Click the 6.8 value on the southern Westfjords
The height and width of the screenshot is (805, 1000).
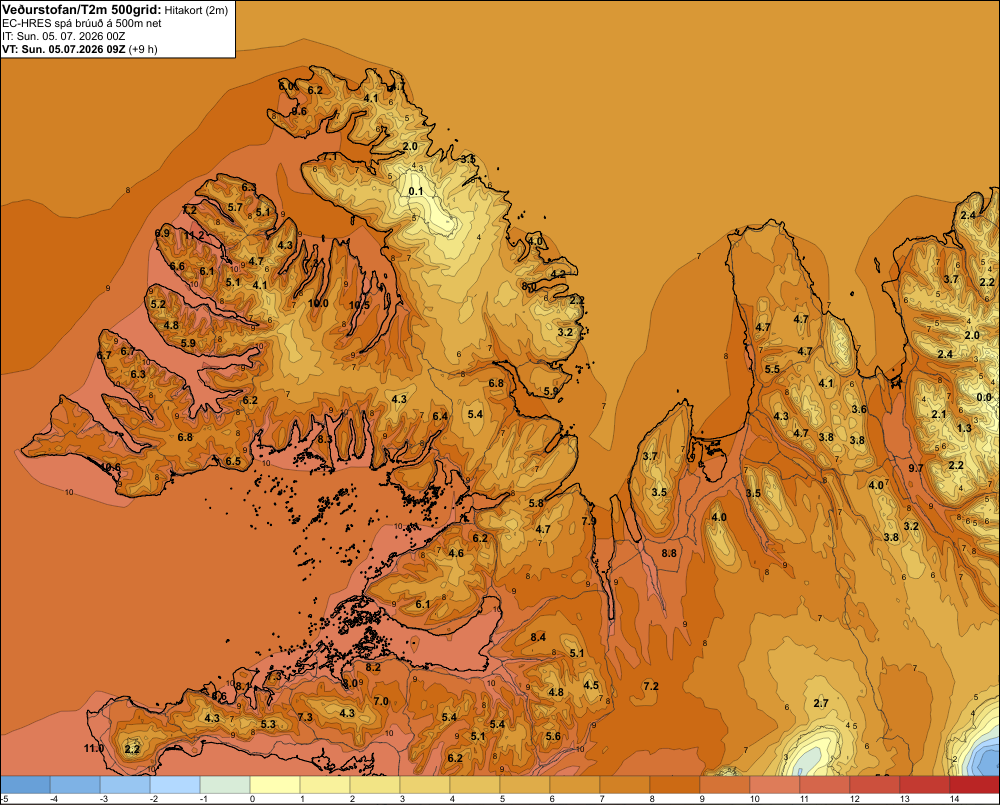tap(186, 438)
